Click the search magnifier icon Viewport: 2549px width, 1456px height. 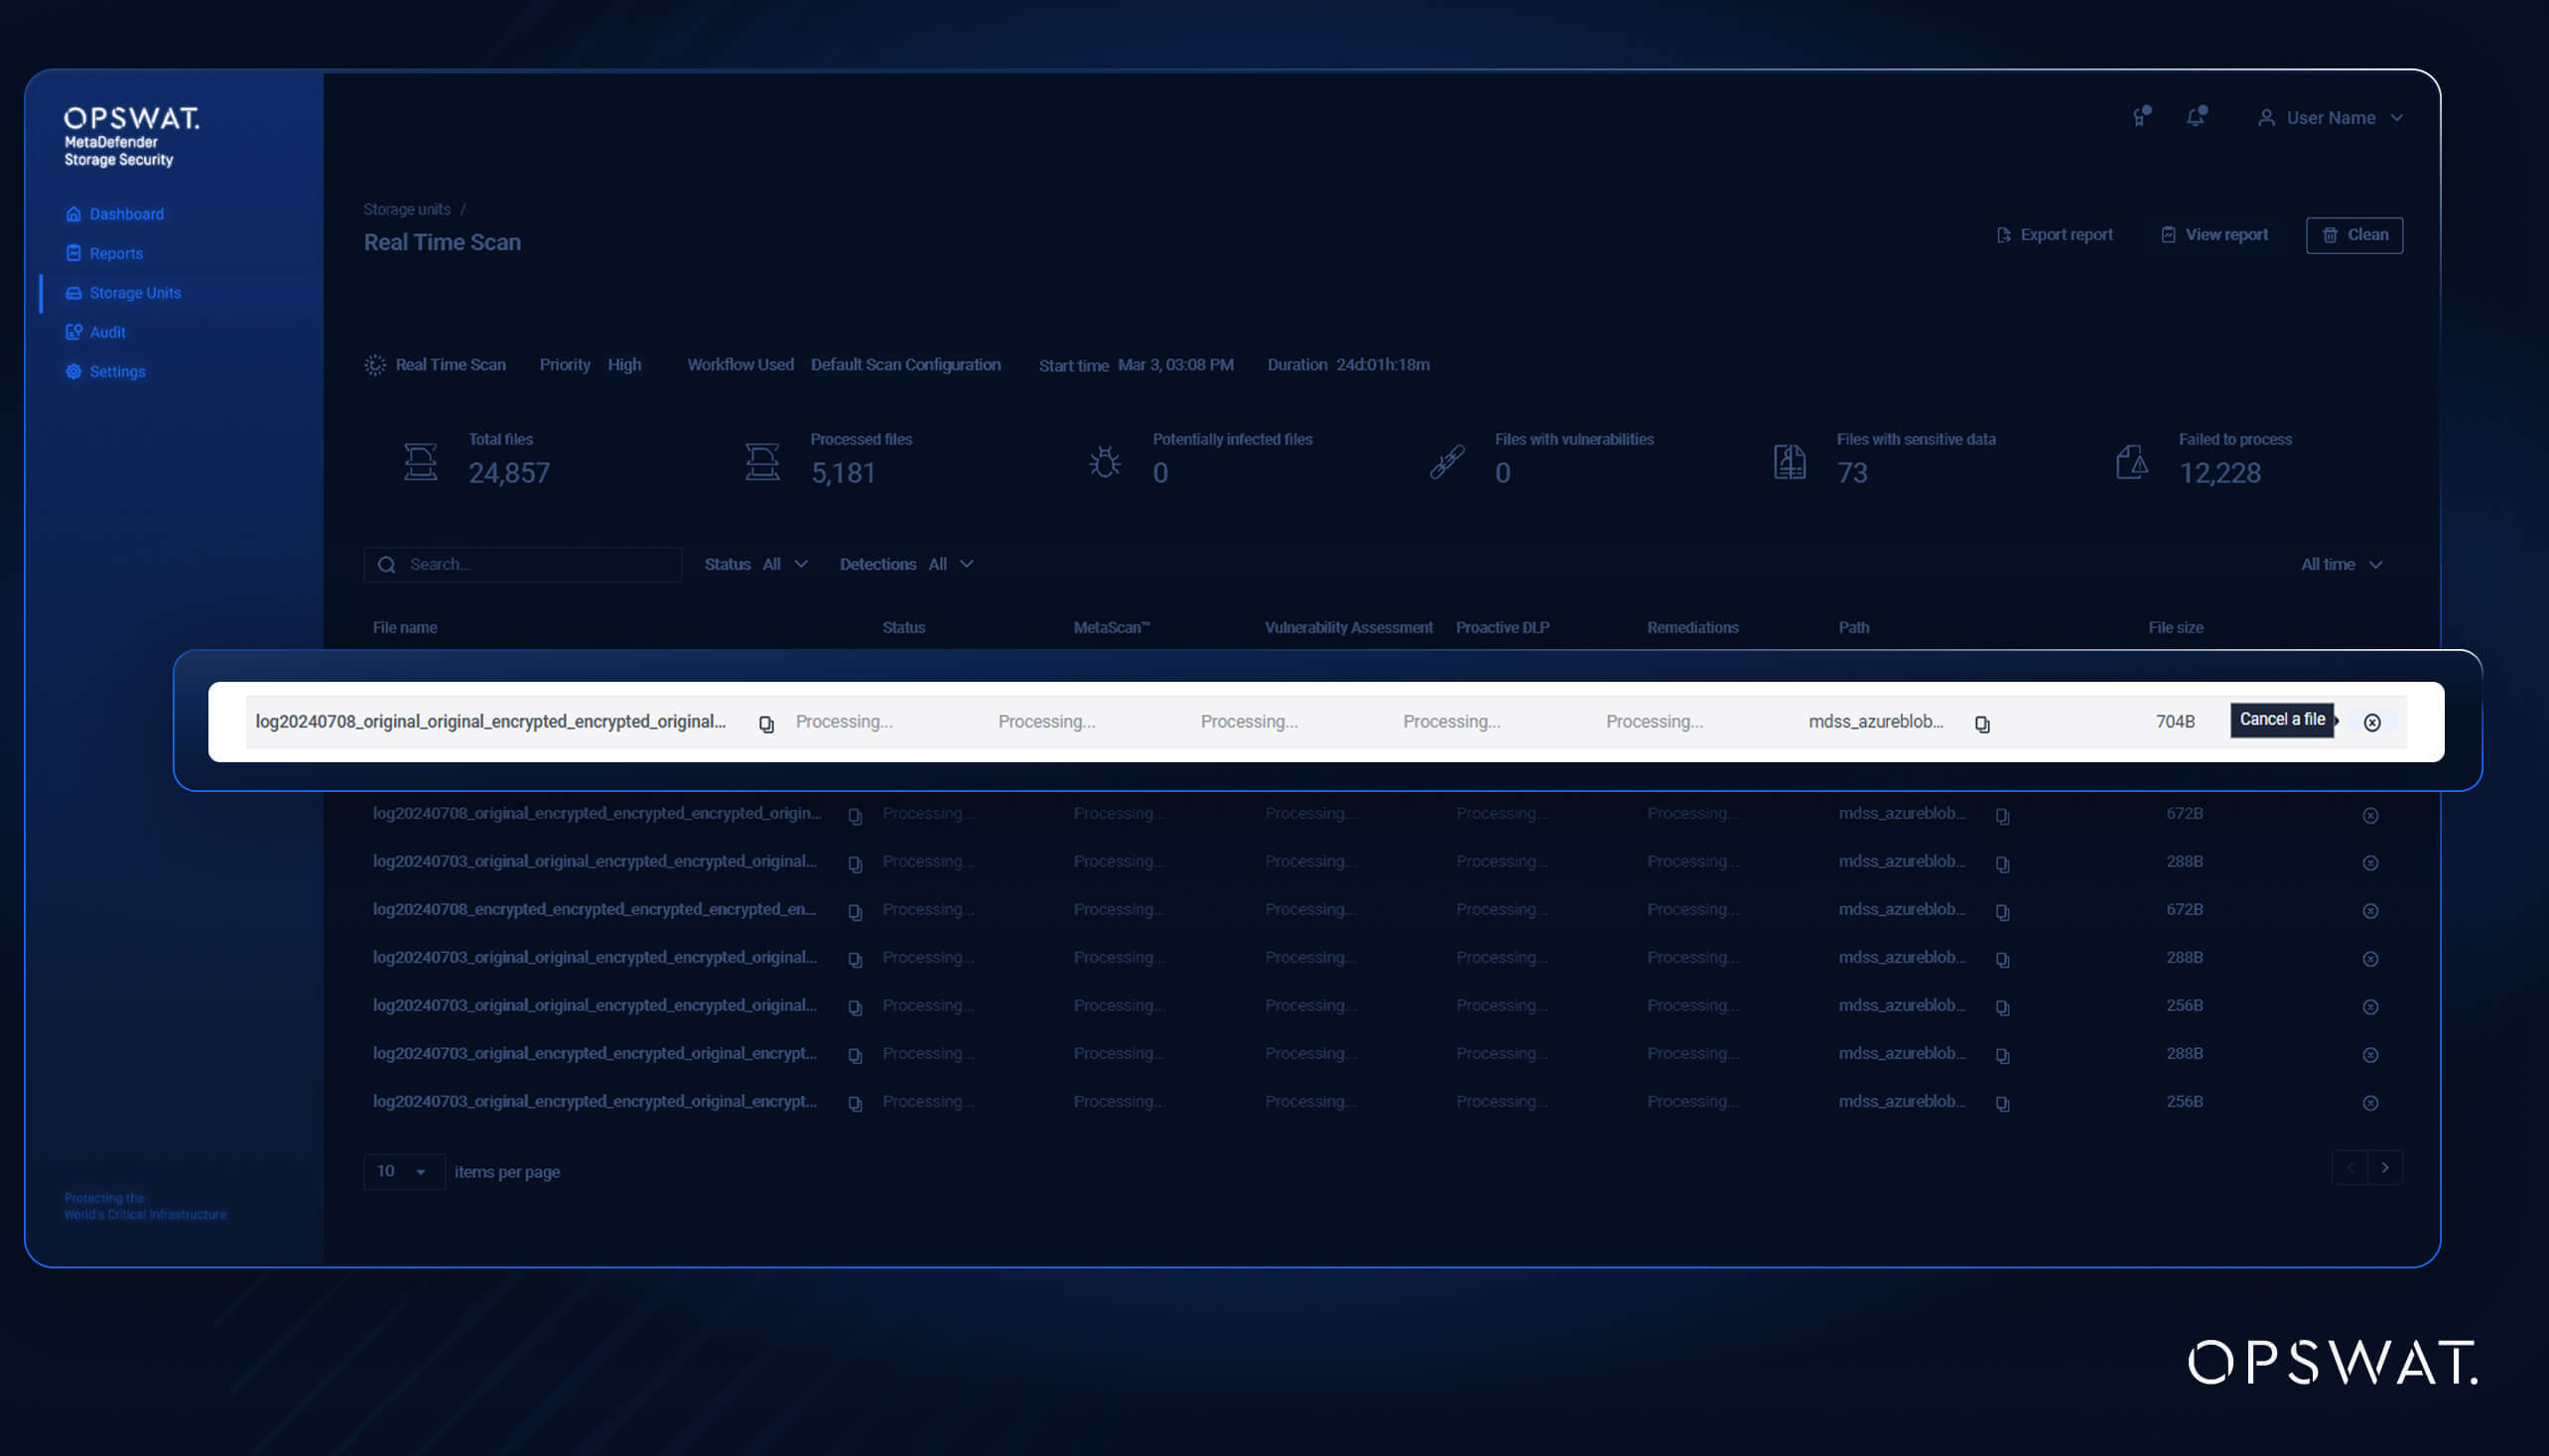[x=387, y=564]
